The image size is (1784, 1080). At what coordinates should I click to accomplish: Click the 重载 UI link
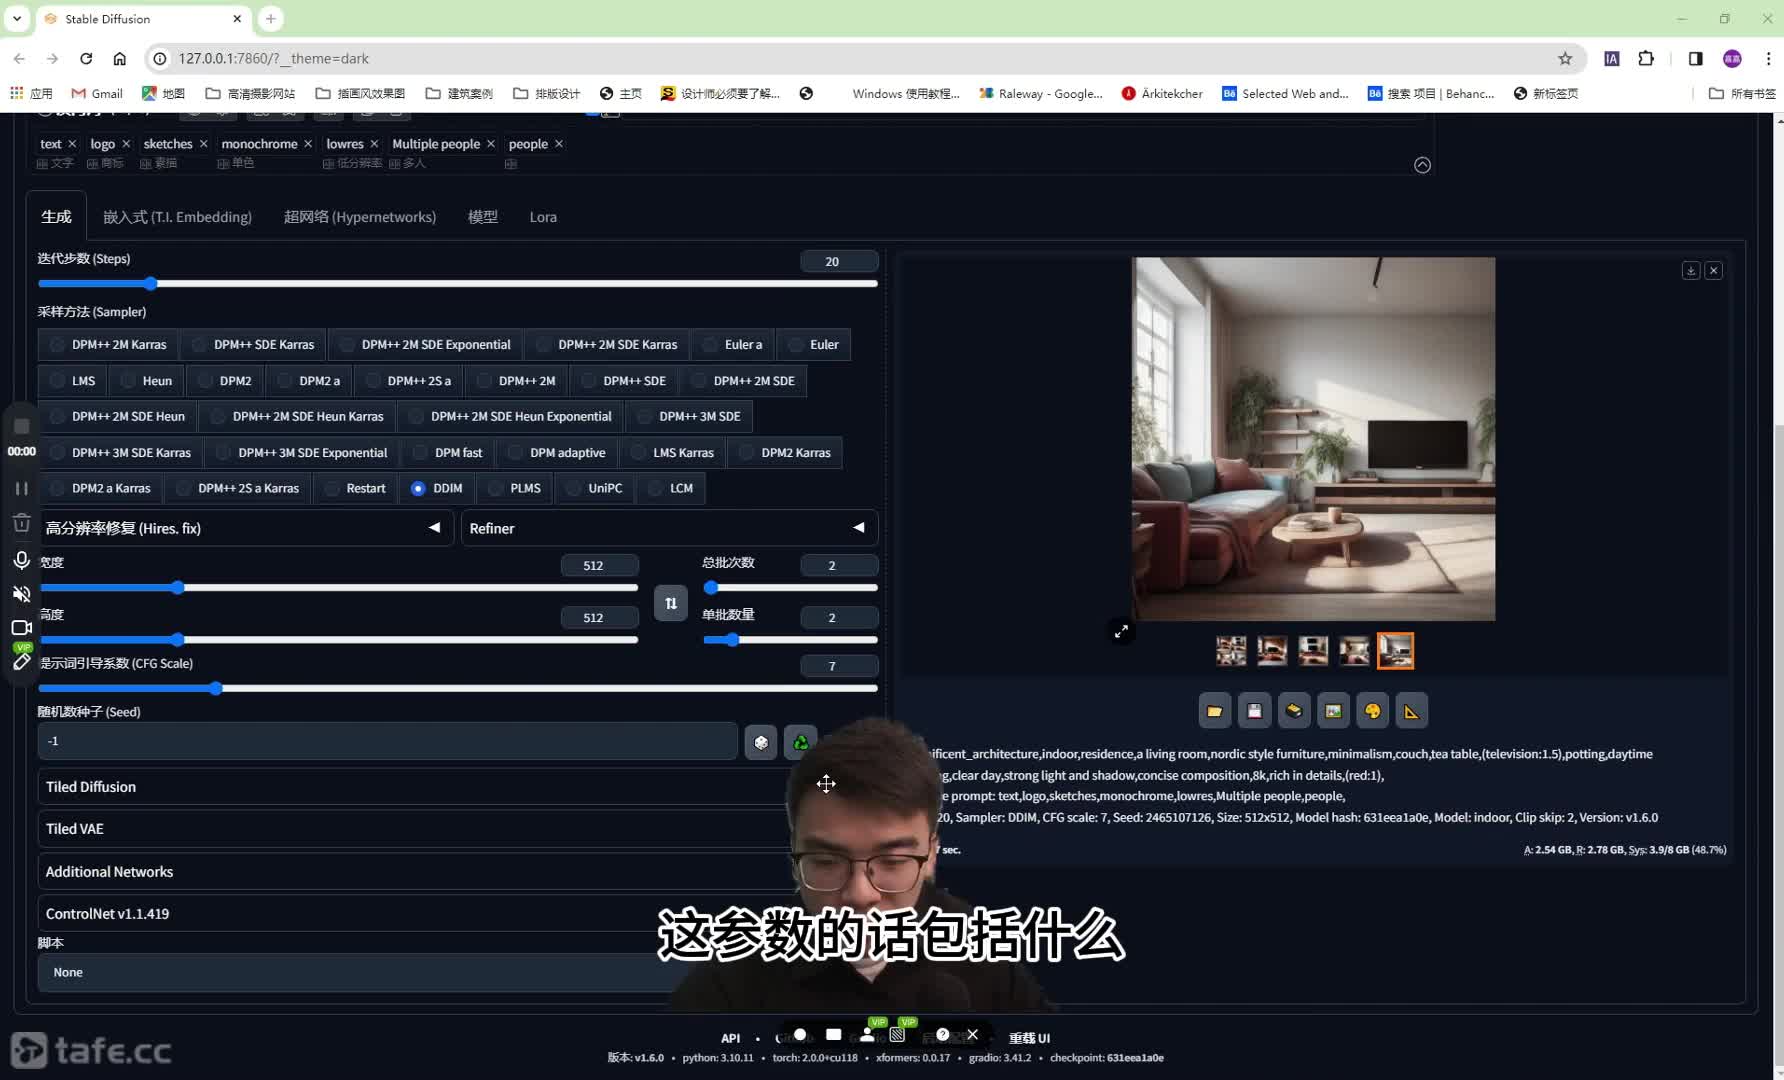point(1029,1038)
